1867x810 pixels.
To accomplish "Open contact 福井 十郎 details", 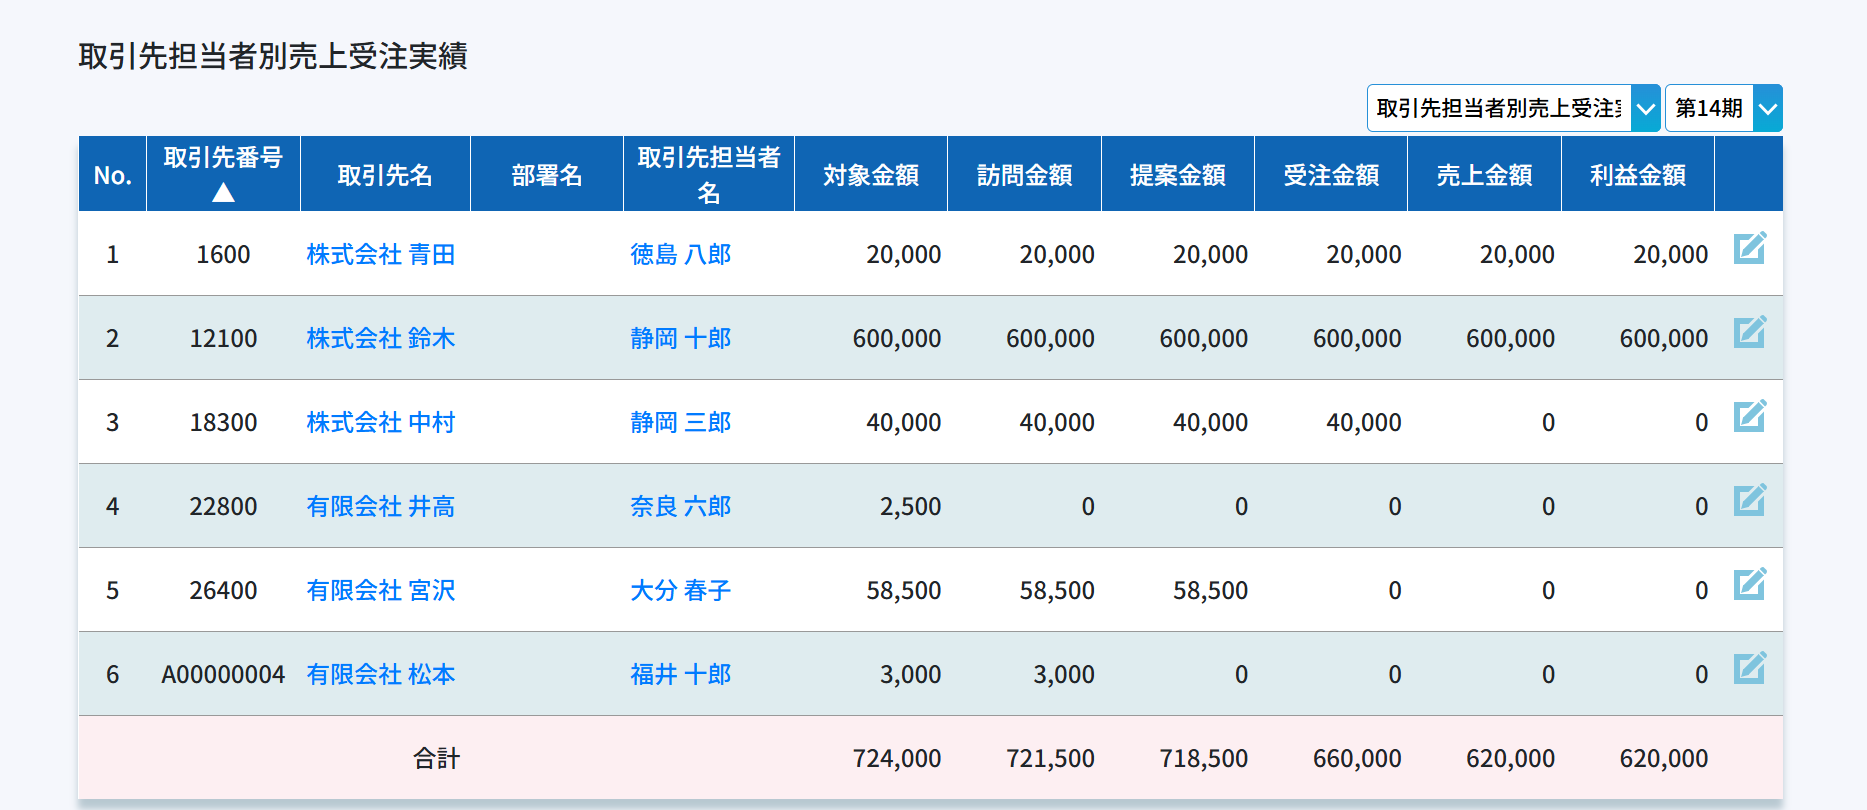I will [680, 675].
